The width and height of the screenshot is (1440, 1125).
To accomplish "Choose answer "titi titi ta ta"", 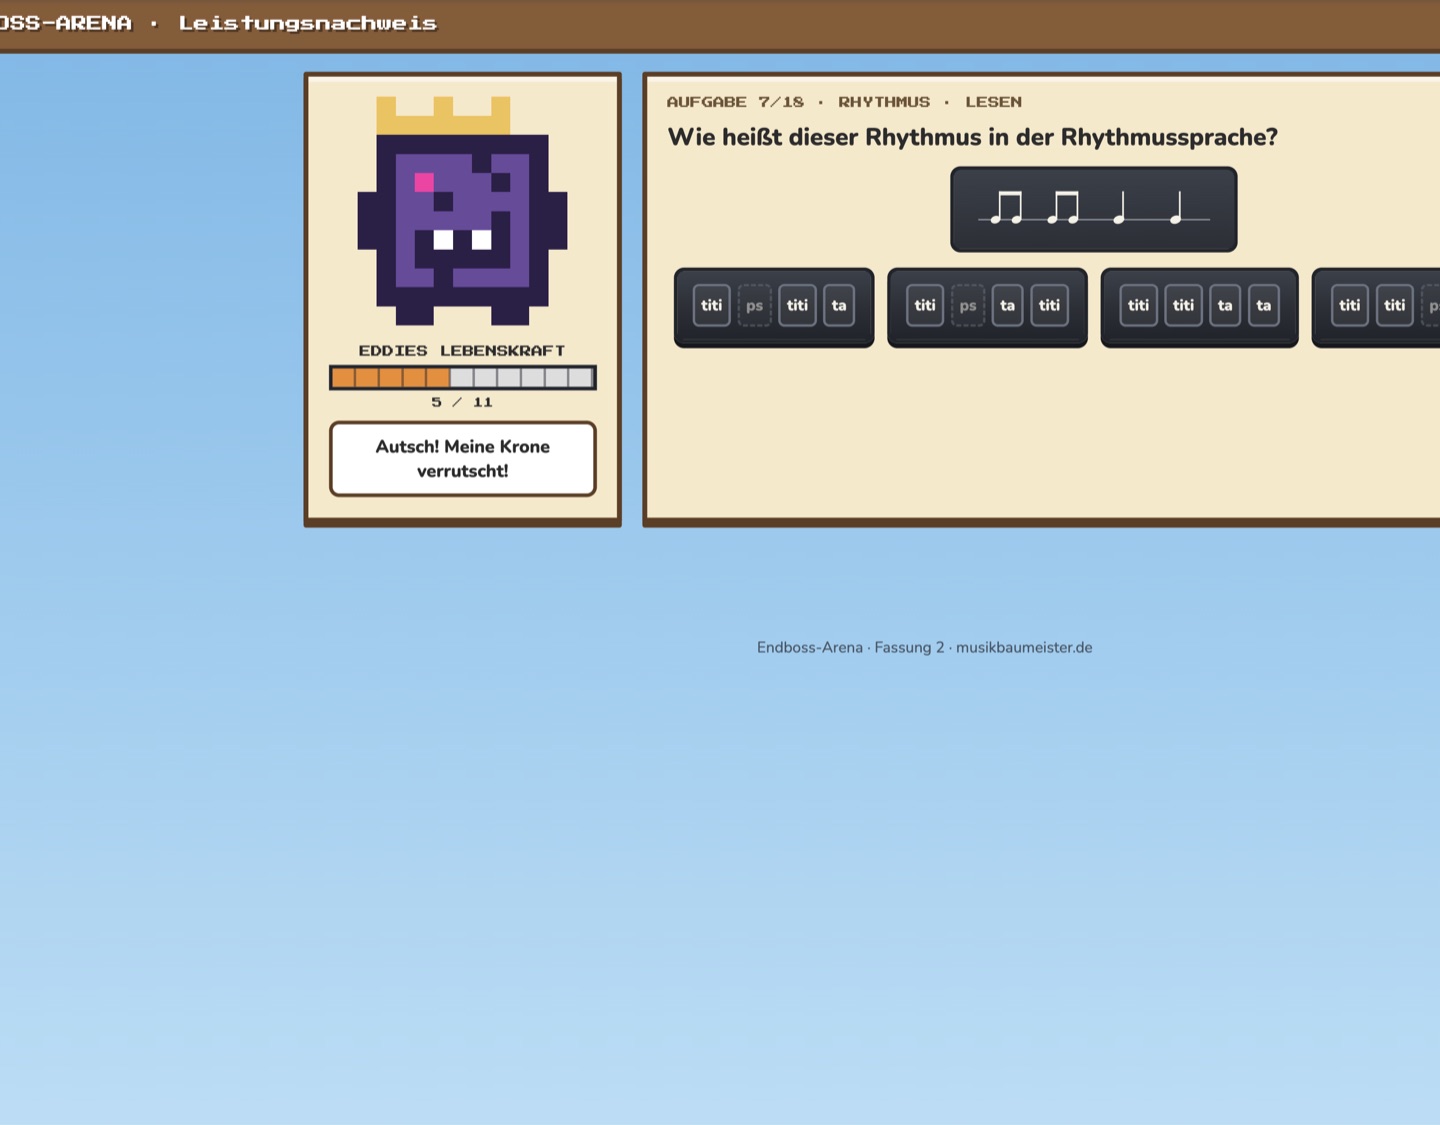I will 1200,307.
